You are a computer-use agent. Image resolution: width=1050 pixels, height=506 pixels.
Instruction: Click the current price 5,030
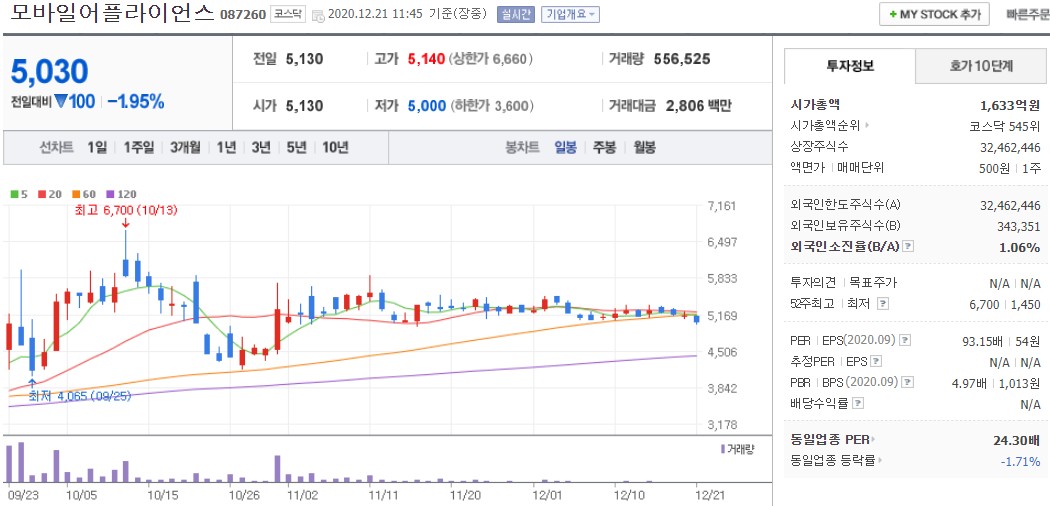point(50,72)
